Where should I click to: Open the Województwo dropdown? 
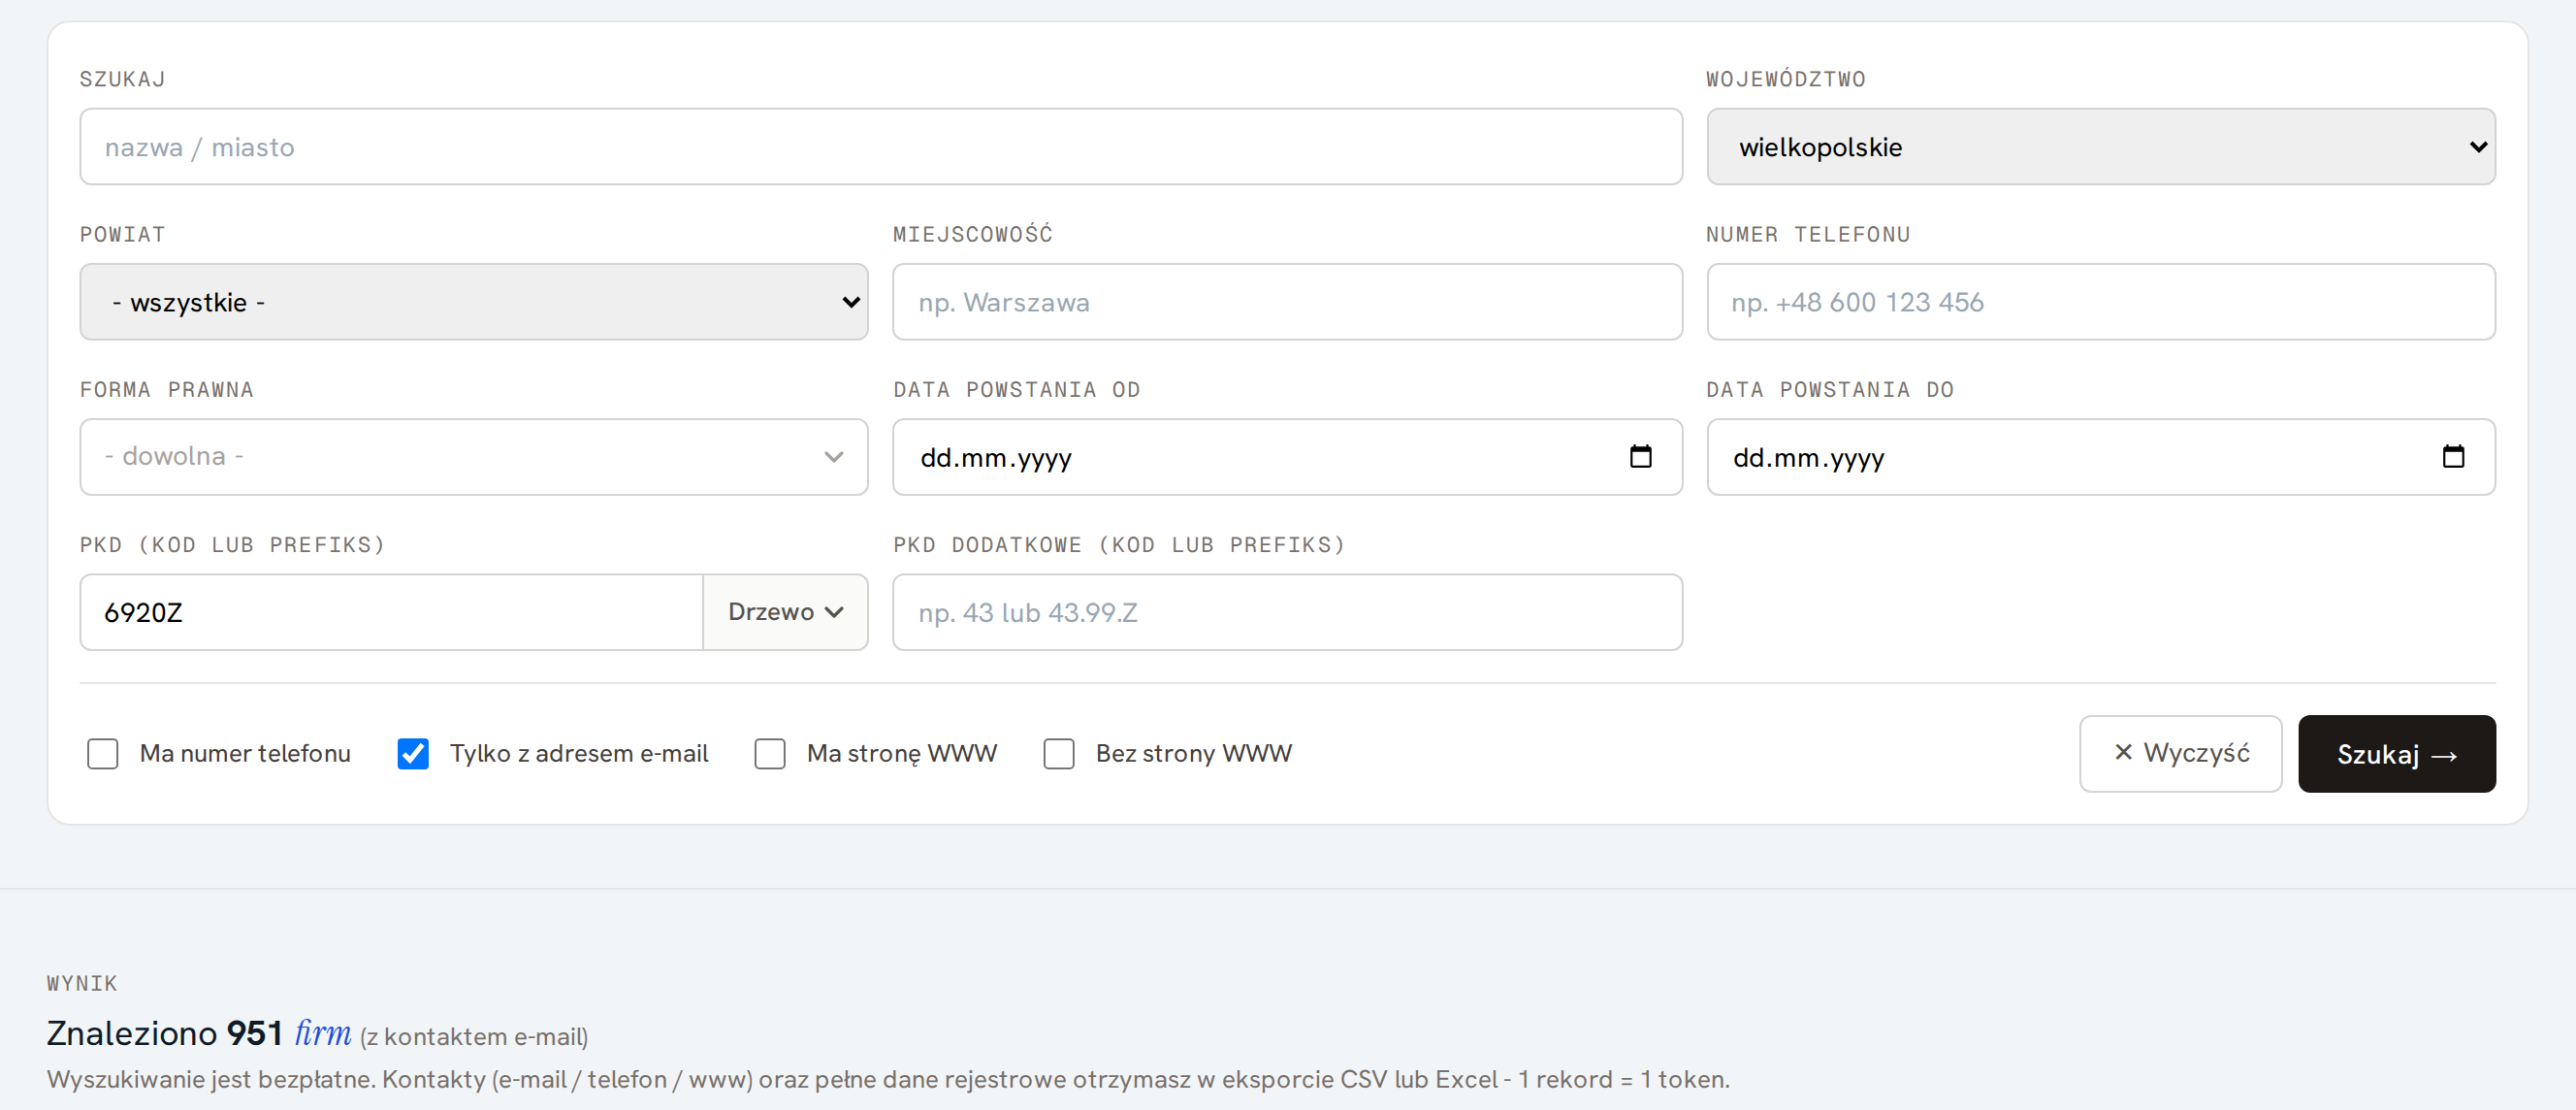pos(2100,147)
